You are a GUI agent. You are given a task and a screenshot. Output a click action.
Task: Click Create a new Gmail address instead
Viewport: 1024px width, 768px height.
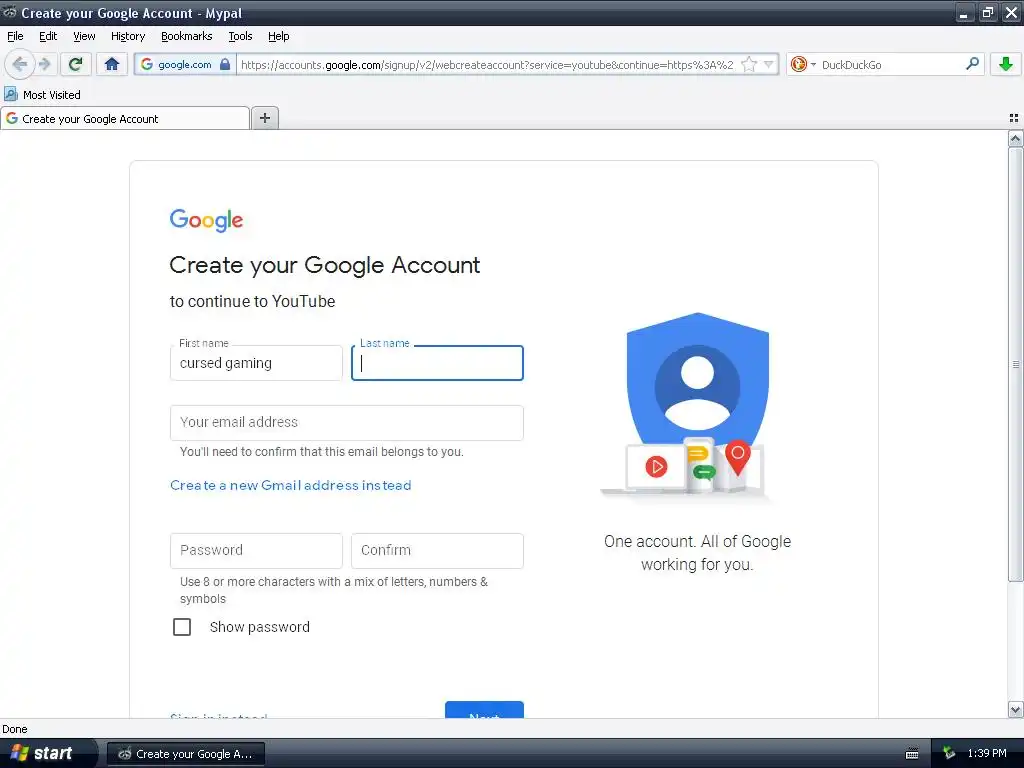click(291, 485)
